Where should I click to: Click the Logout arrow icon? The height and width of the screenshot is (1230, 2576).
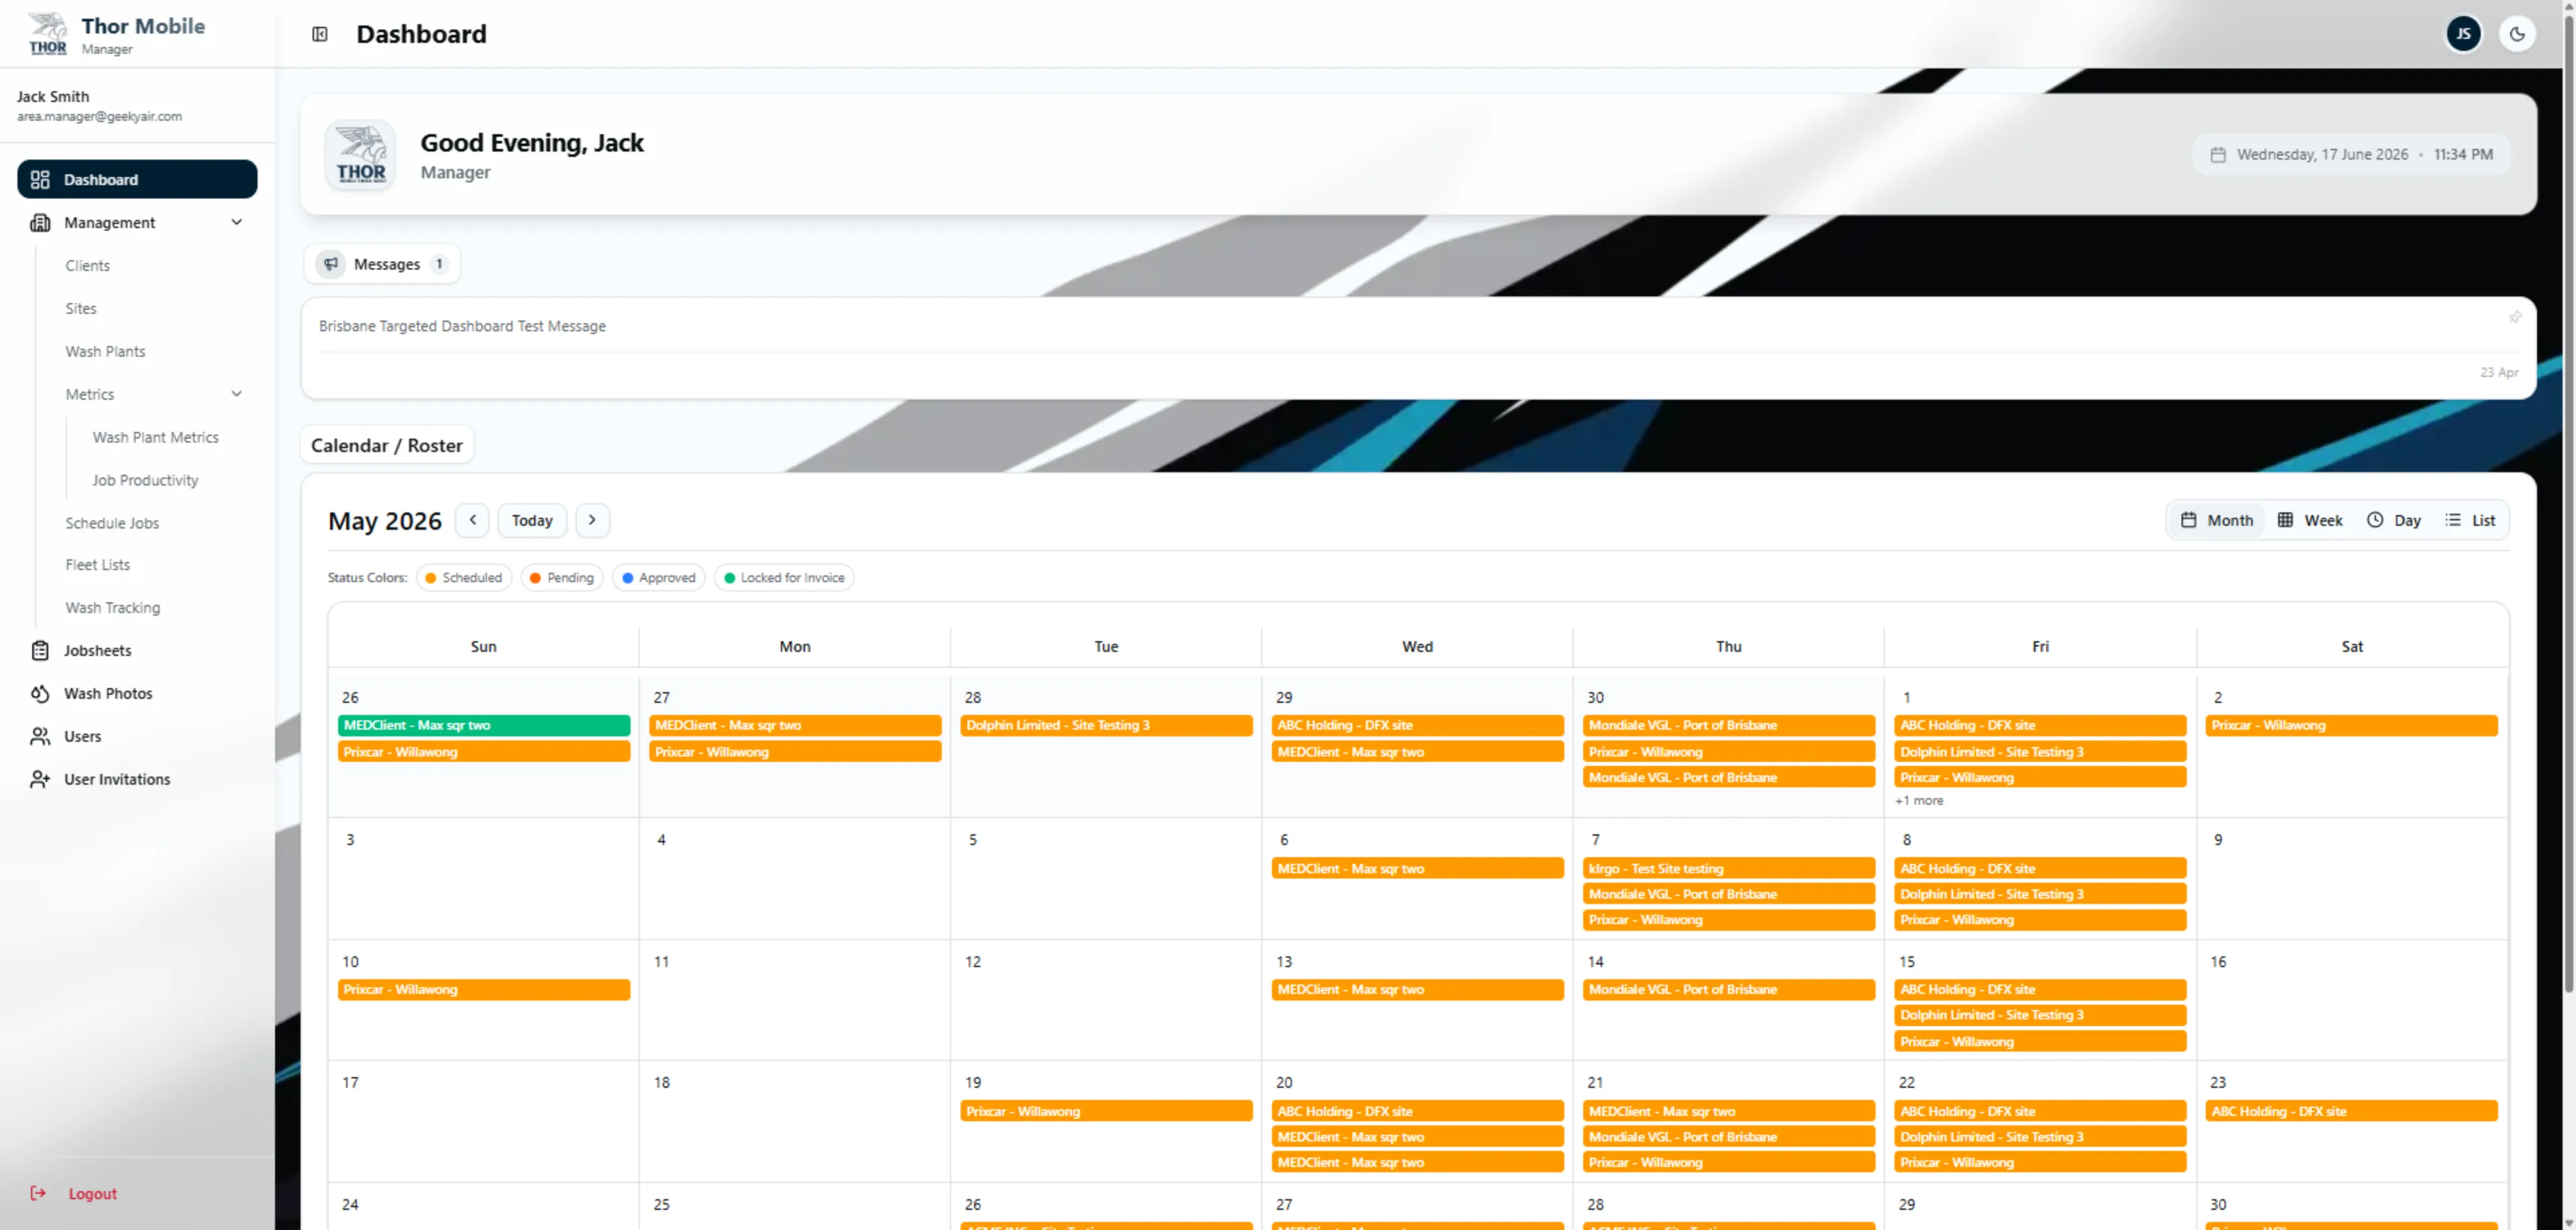click(x=38, y=1193)
